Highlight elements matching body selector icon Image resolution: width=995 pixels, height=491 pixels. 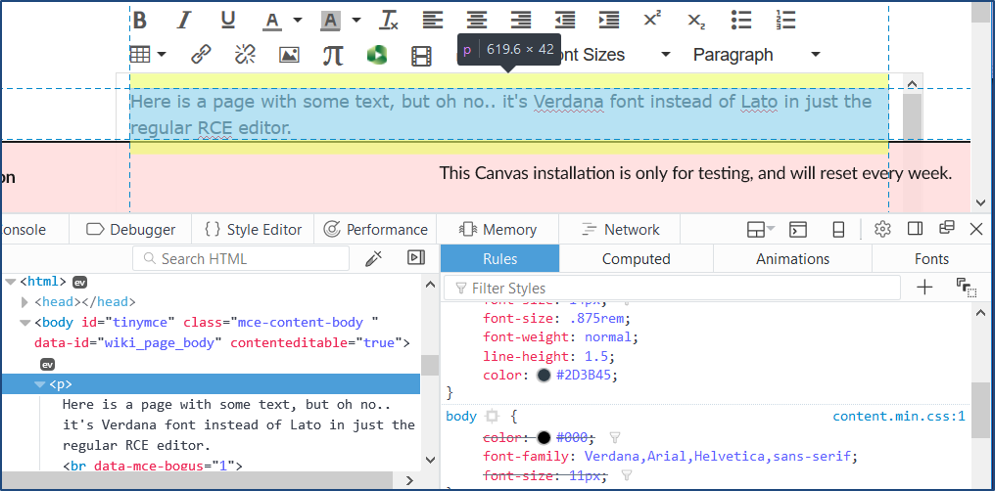pyautogui.click(x=491, y=417)
